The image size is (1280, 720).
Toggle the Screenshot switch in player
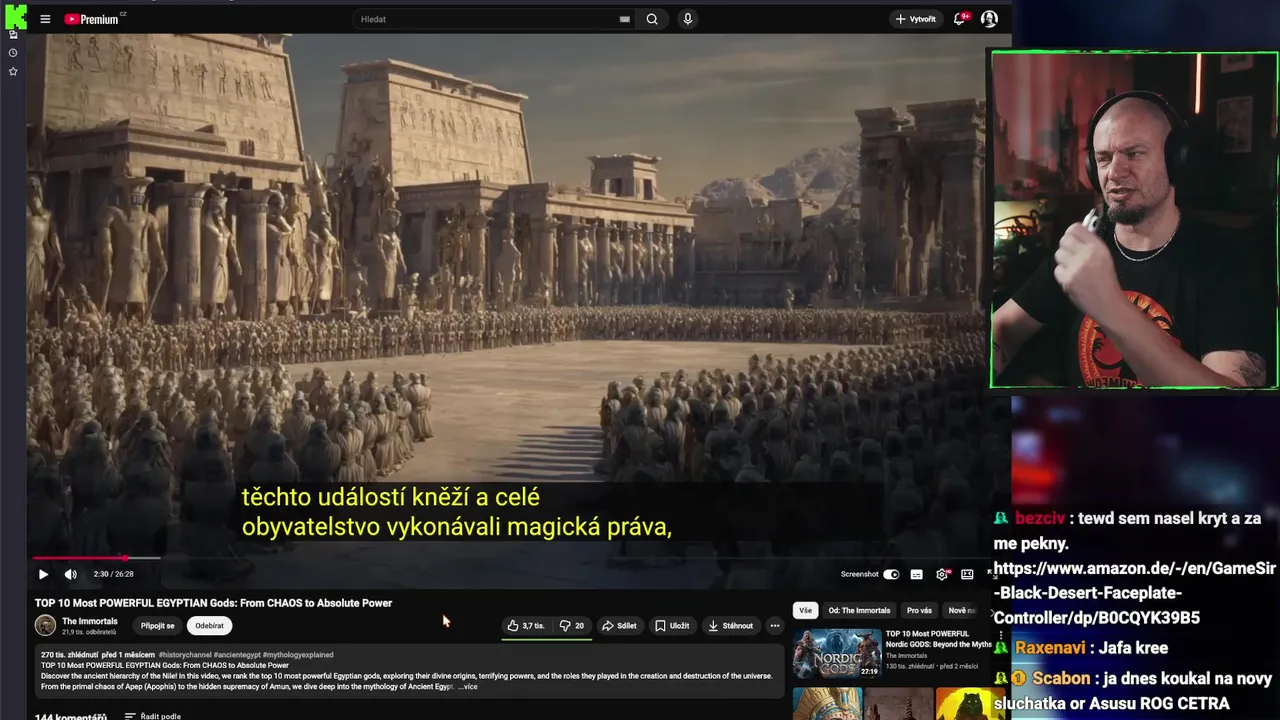pos(891,574)
